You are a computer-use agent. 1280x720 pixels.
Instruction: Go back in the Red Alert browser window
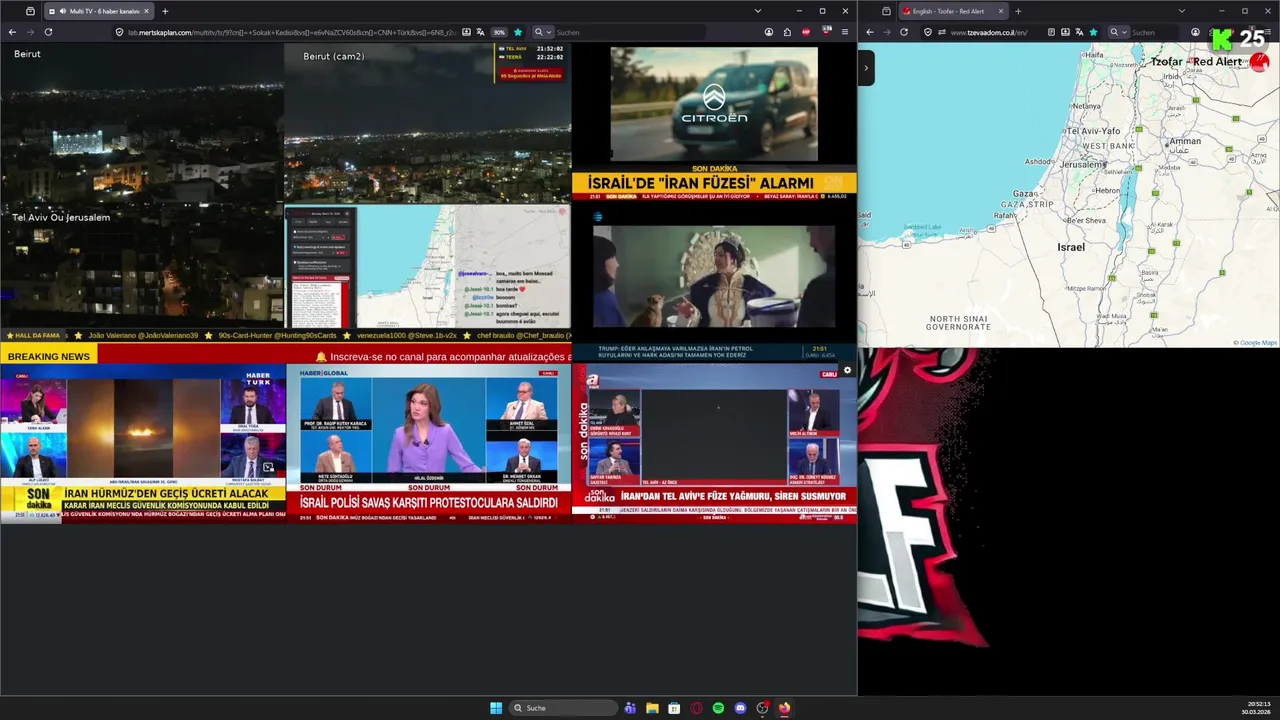(x=869, y=32)
